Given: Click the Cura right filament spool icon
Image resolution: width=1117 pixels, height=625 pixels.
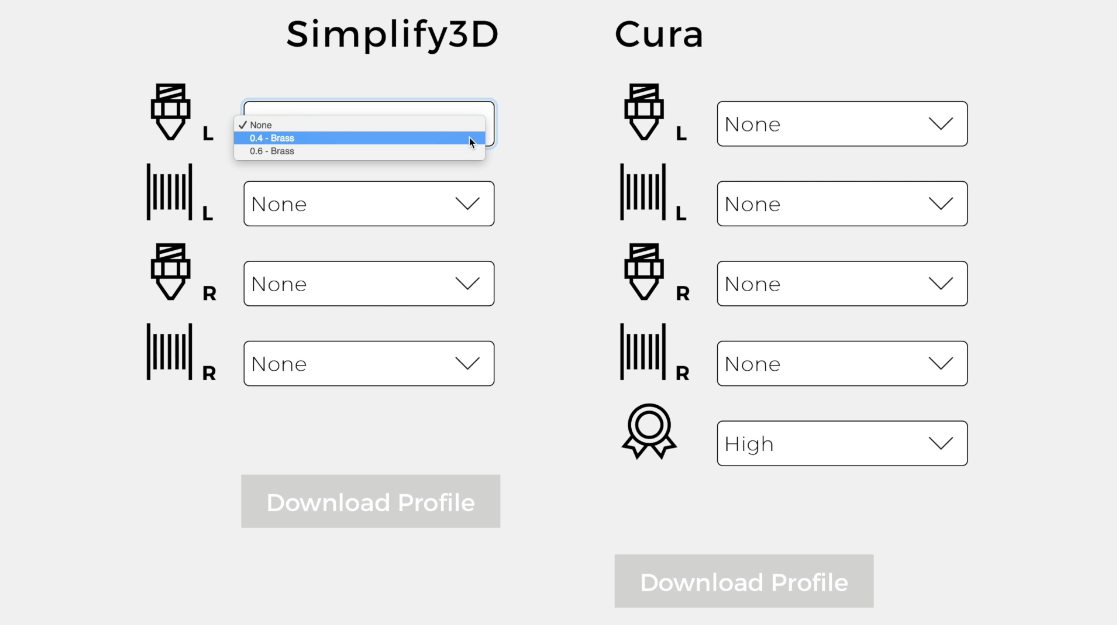Looking at the screenshot, I should coord(643,351).
